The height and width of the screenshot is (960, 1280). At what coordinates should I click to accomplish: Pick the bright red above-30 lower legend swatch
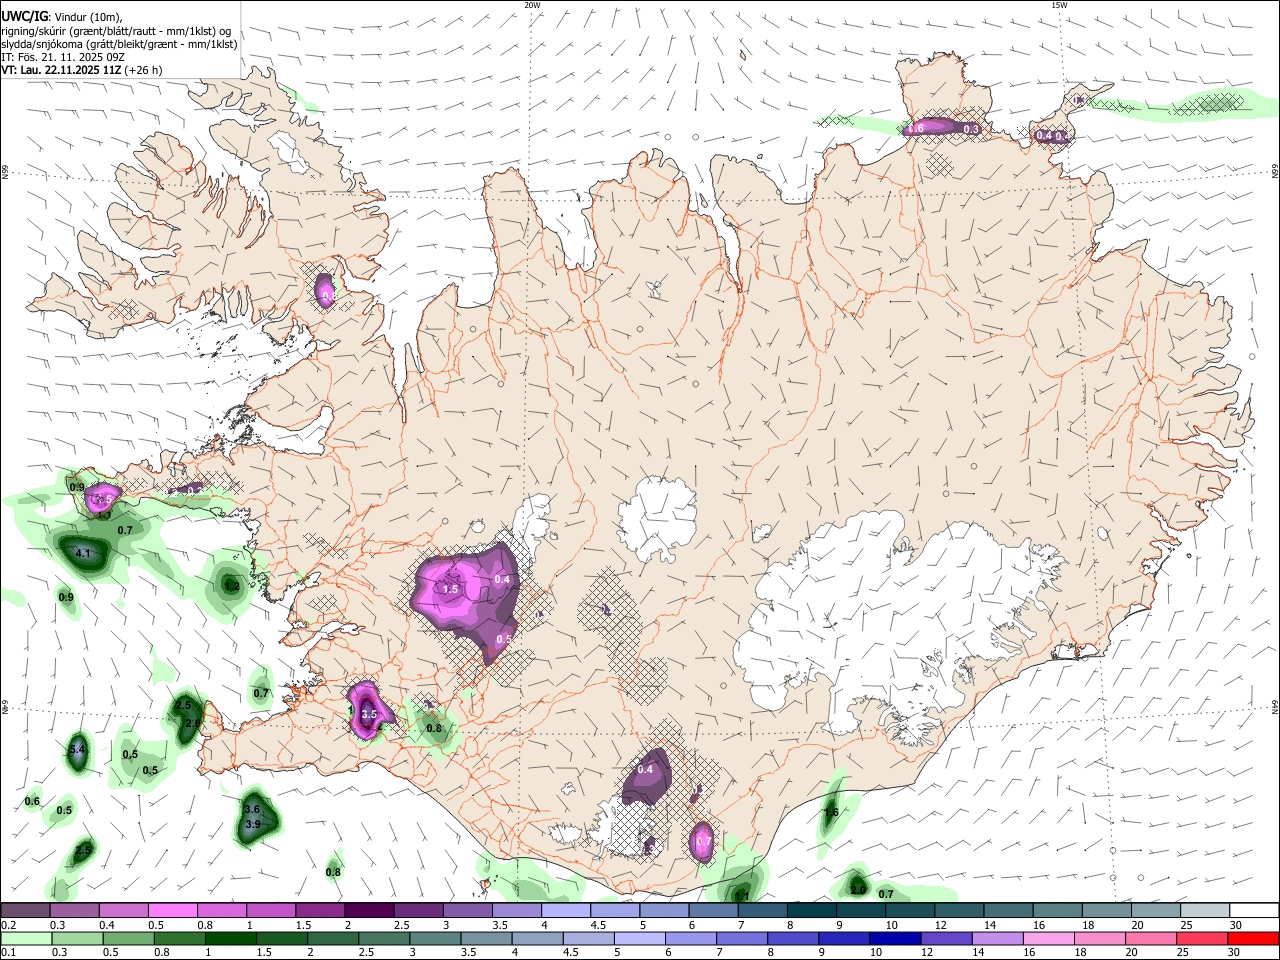(1252, 938)
